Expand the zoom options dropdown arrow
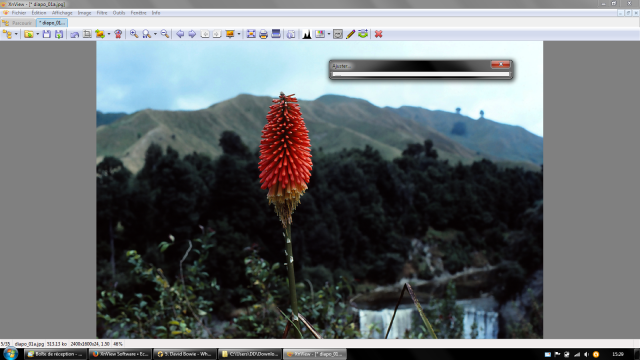The width and height of the screenshot is (640, 360). [155, 34]
